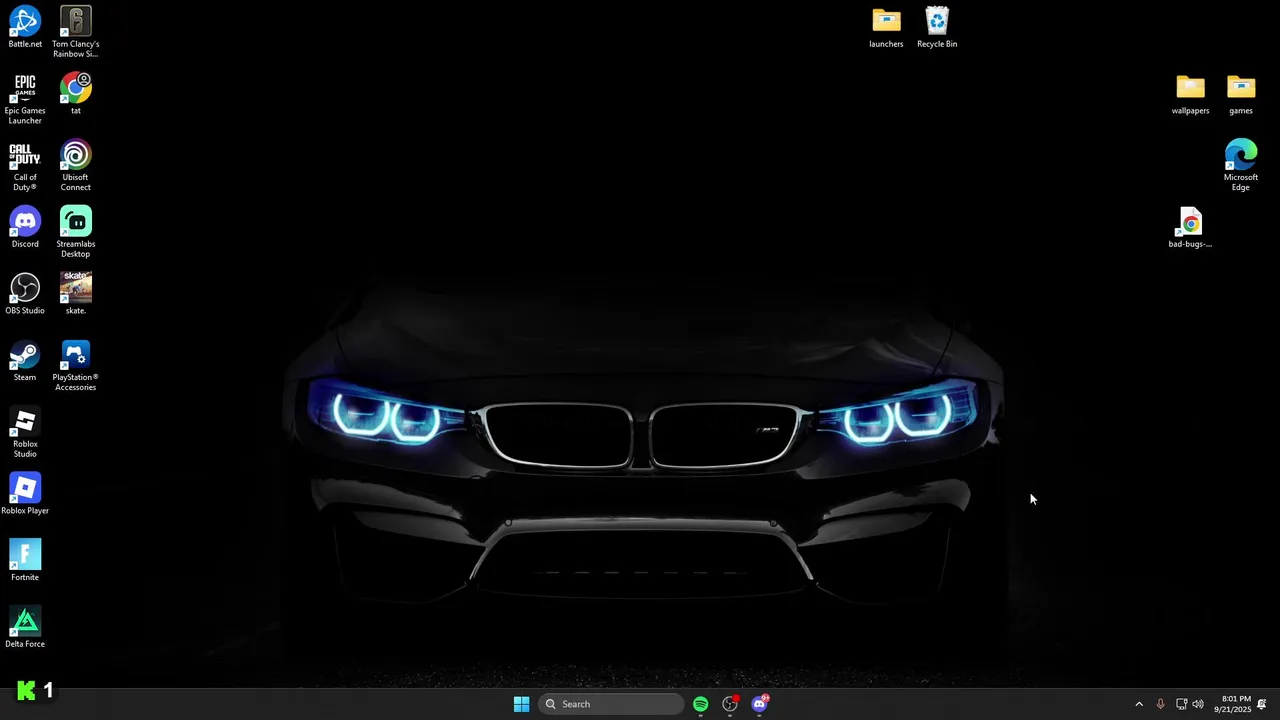Select the Roblox Player icon

25,494
